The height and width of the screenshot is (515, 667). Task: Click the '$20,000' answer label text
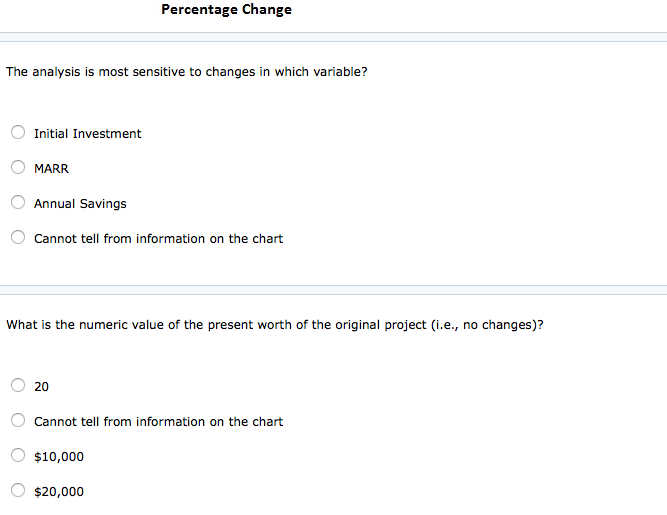point(59,491)
